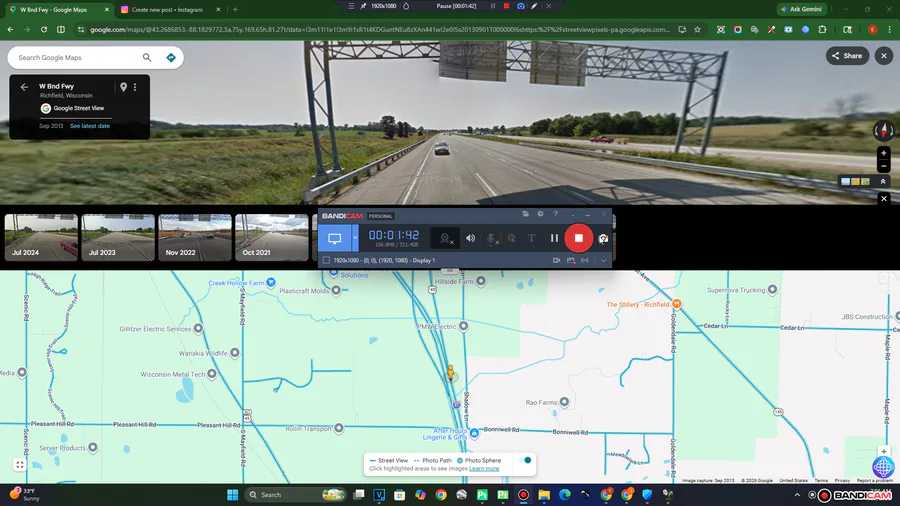The width and height of the screenshot is (900, 506).
Task: Click Creek Hollow Farm map marker
Action: [271, 282]
